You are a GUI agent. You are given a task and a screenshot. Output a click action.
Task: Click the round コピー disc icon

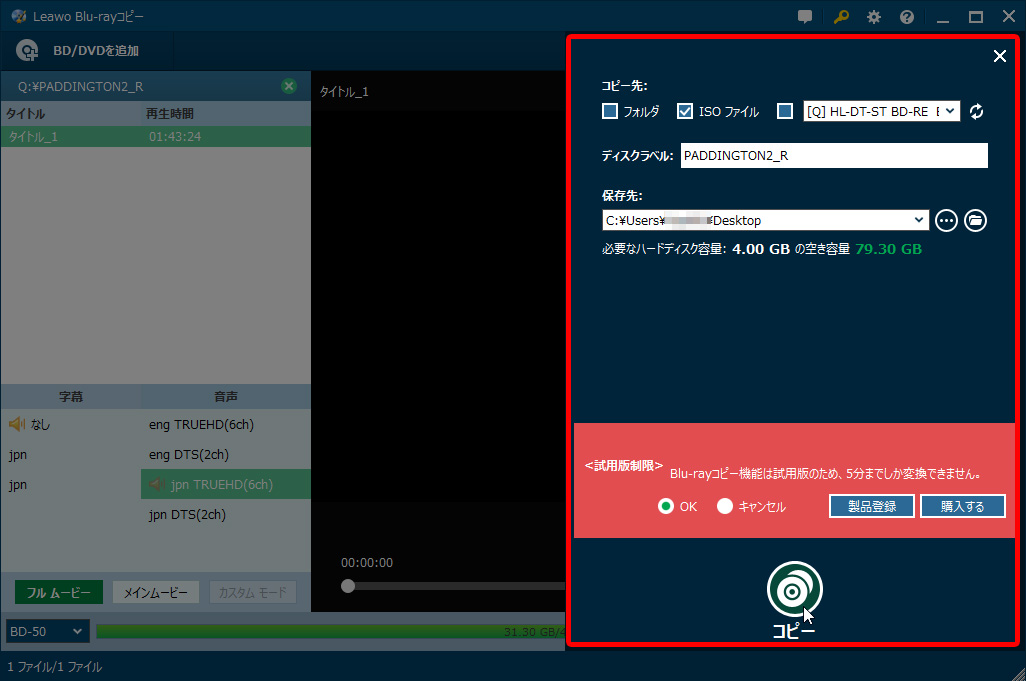[794, 589]
